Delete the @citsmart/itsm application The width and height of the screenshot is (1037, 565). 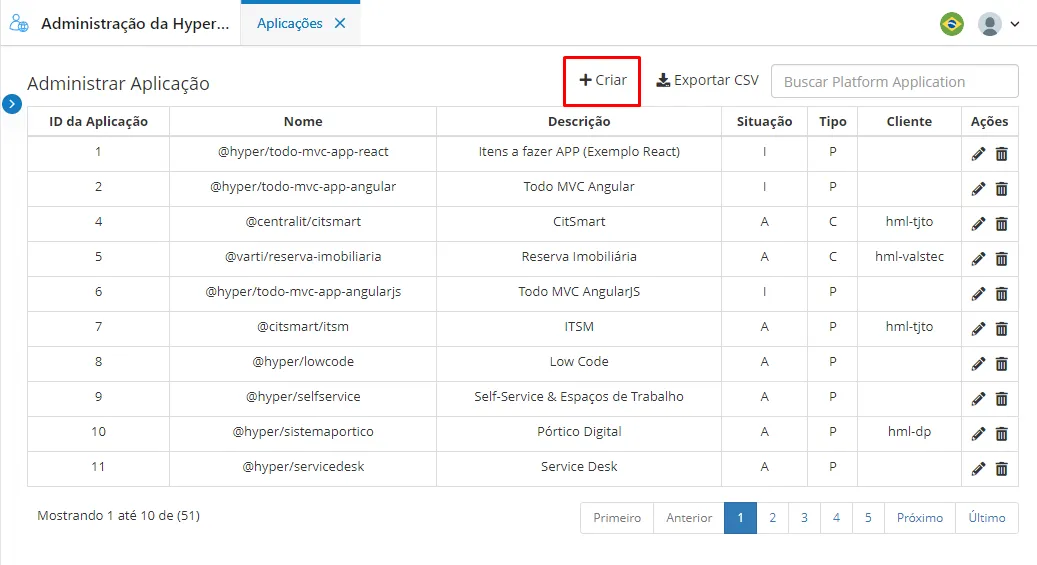pos(1001,329)
